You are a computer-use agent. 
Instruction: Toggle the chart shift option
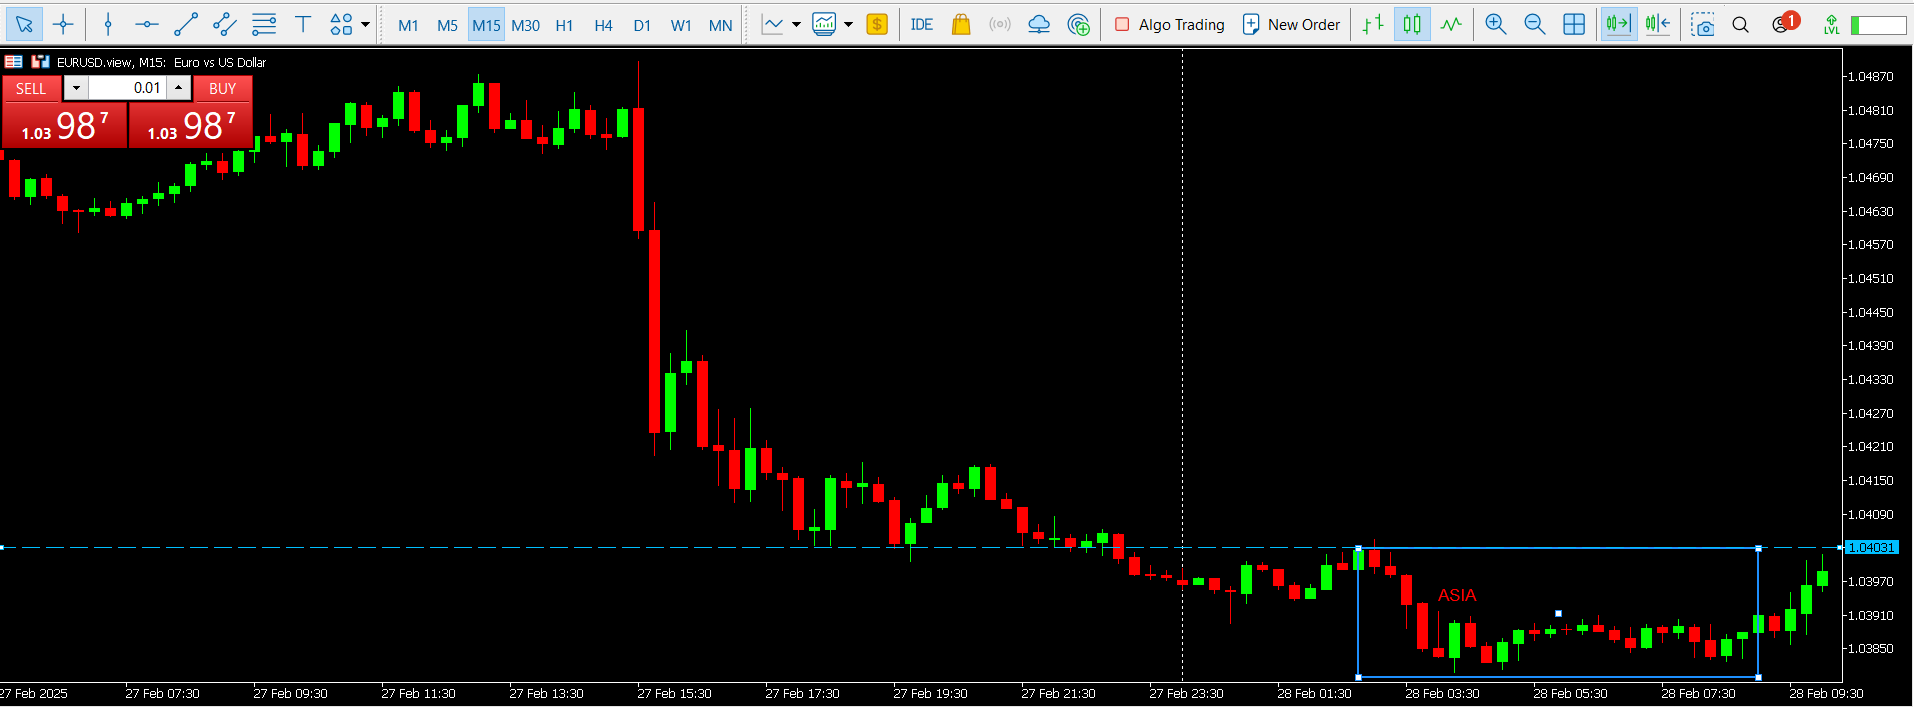(x=1657, y=24)
